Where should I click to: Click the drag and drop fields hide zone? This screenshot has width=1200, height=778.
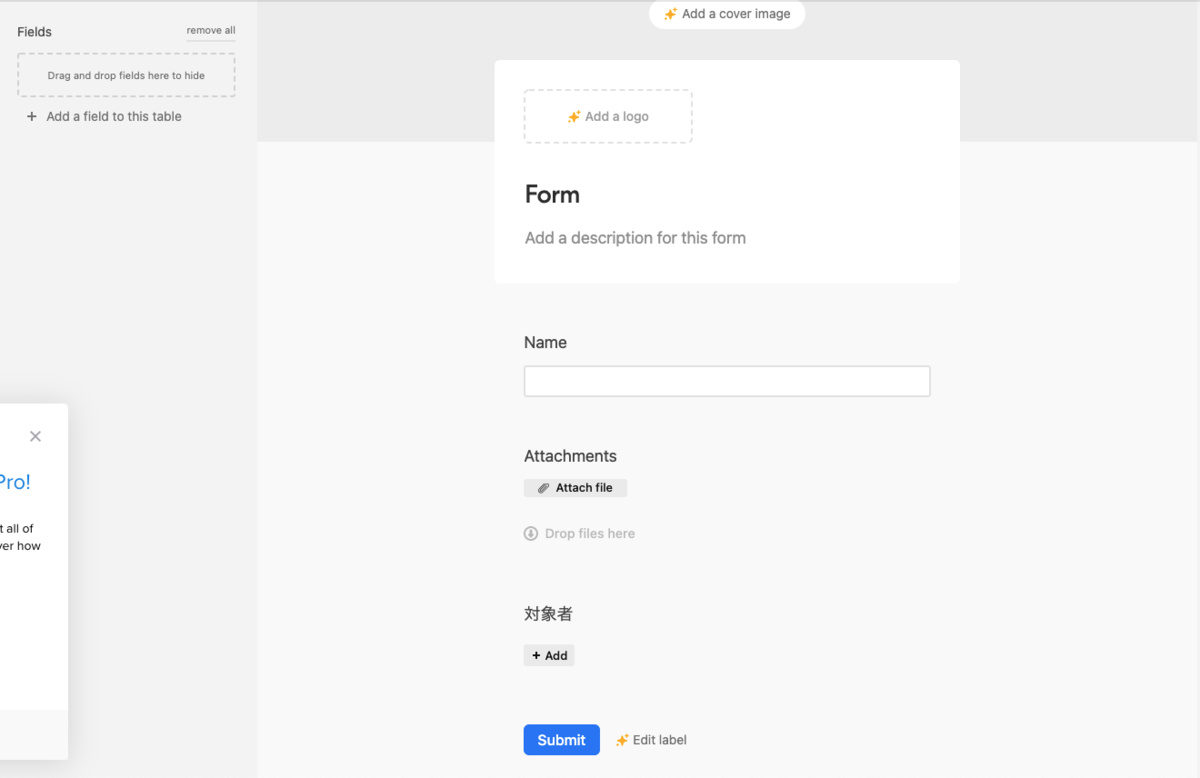[126, 75]
